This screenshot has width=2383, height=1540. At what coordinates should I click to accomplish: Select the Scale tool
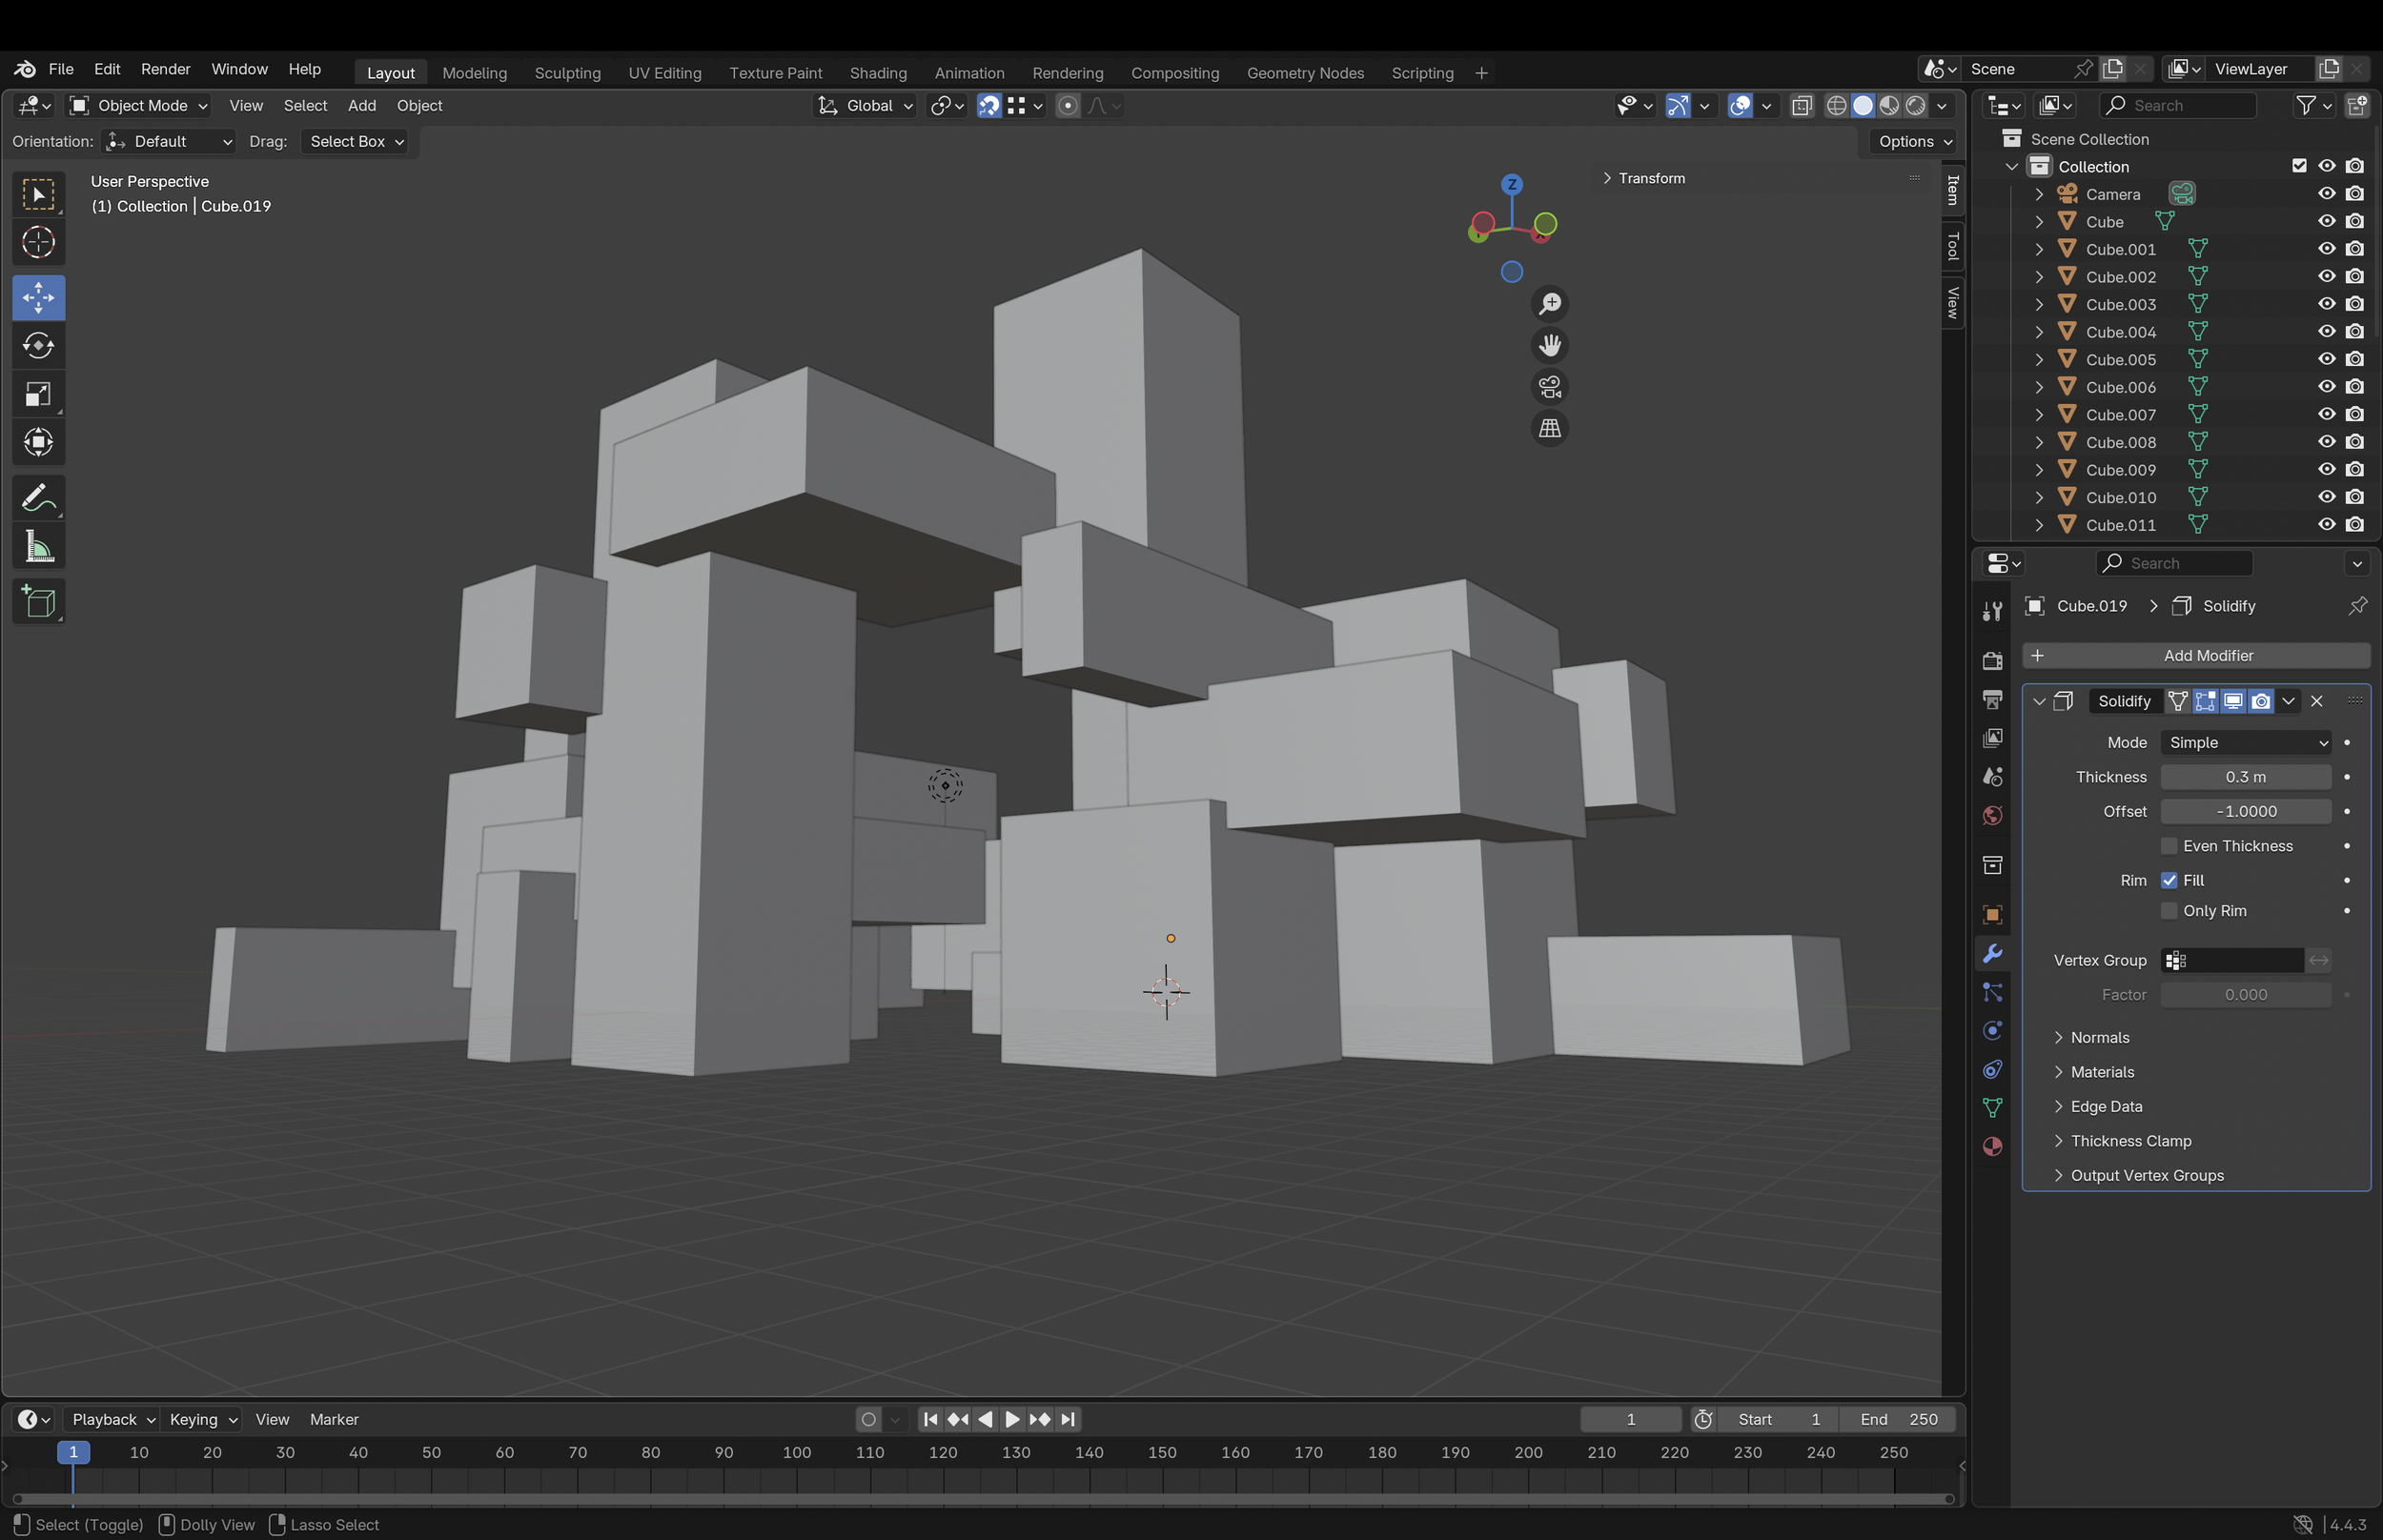coord(38,394)
